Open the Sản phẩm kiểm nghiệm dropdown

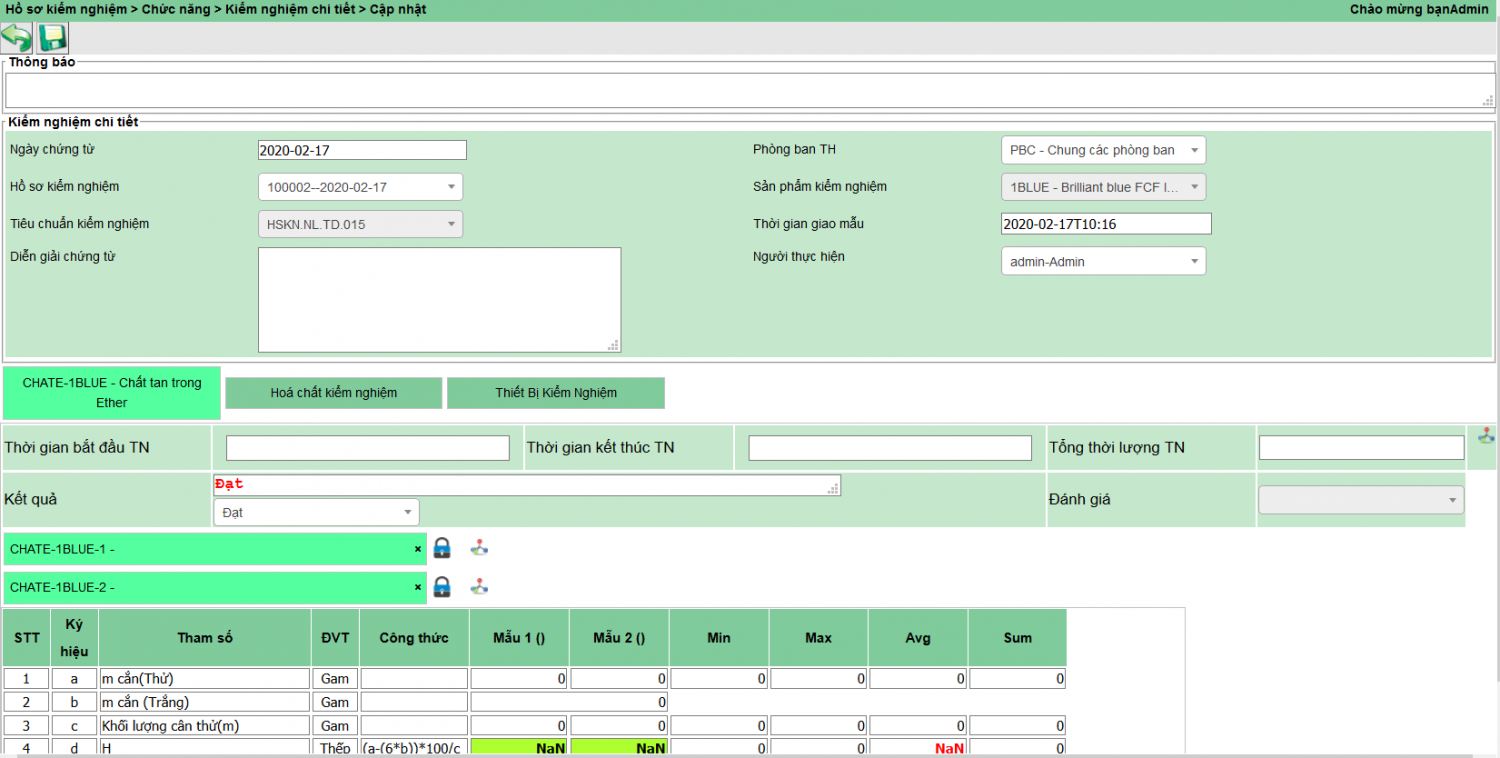tap(1103, 187)
